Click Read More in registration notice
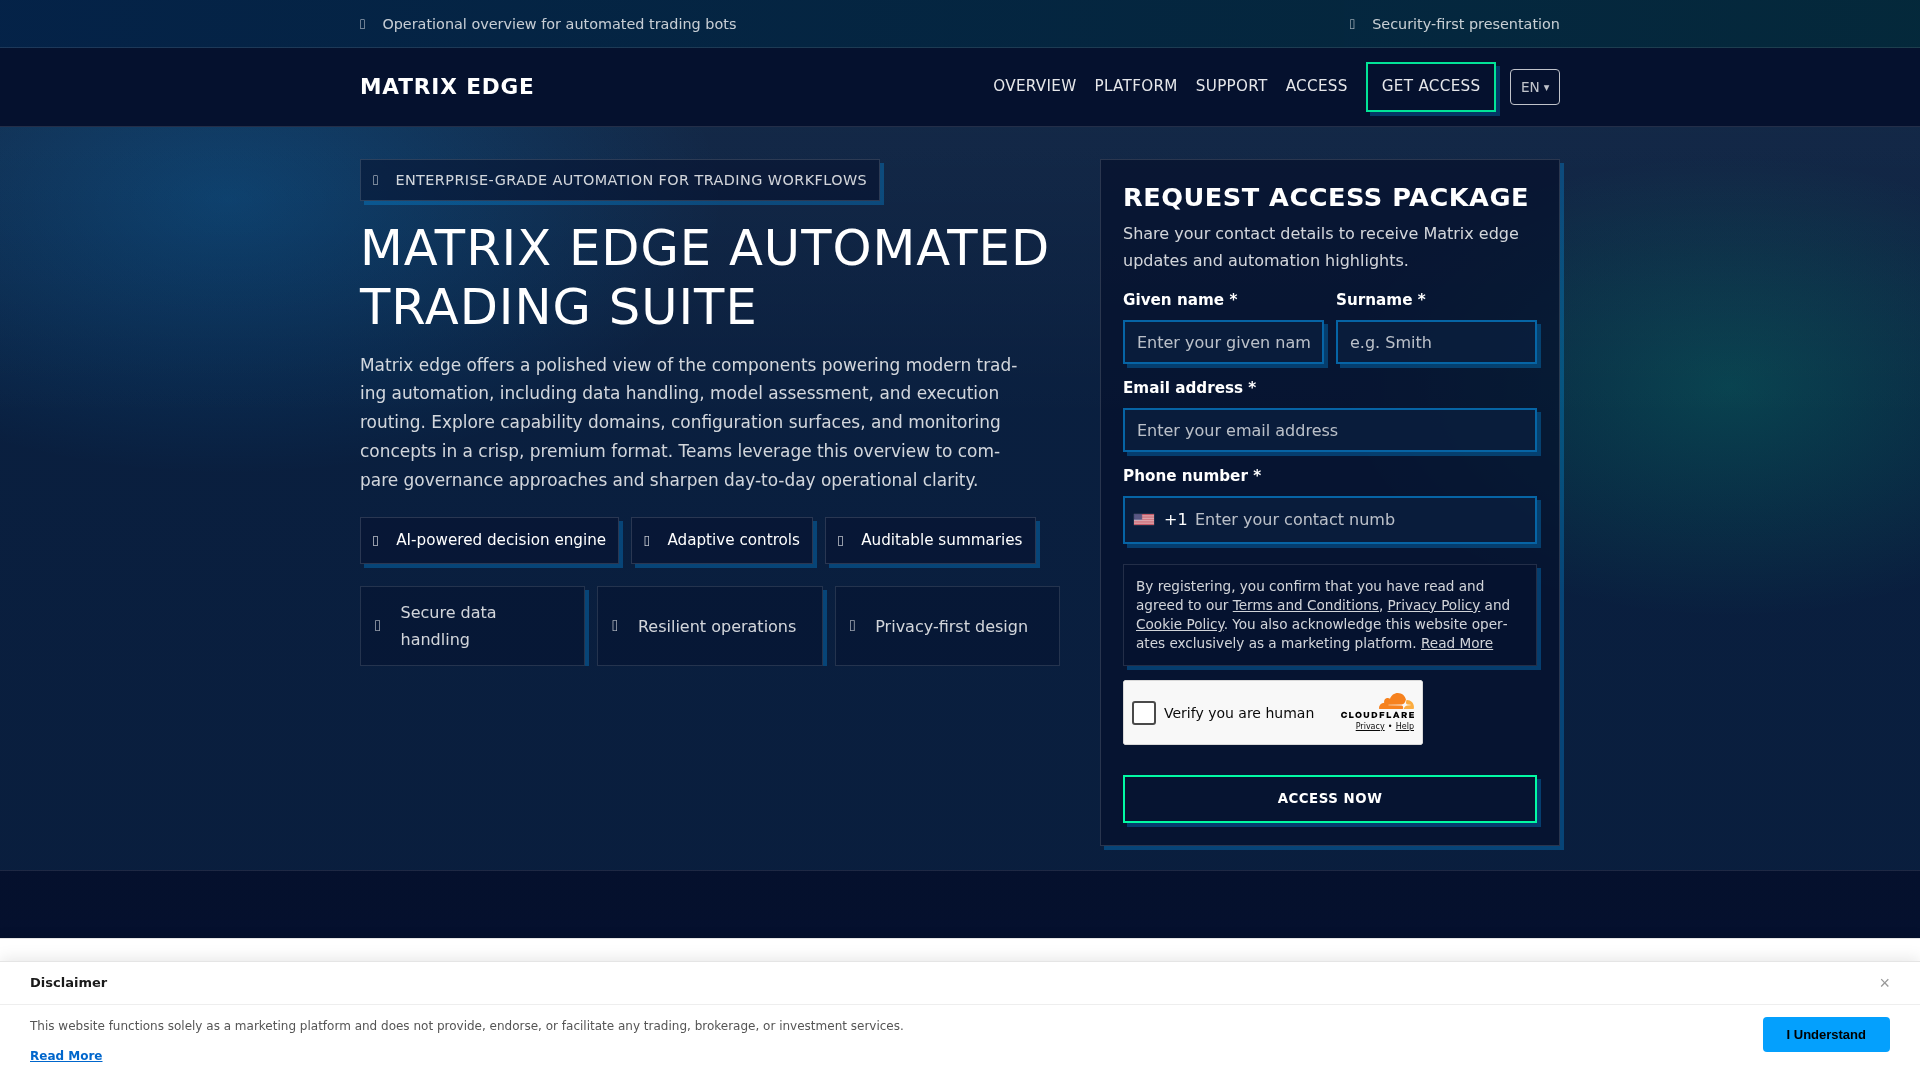The width and height of the screenshot is (1920, 1080). [x=1456, y=643]
